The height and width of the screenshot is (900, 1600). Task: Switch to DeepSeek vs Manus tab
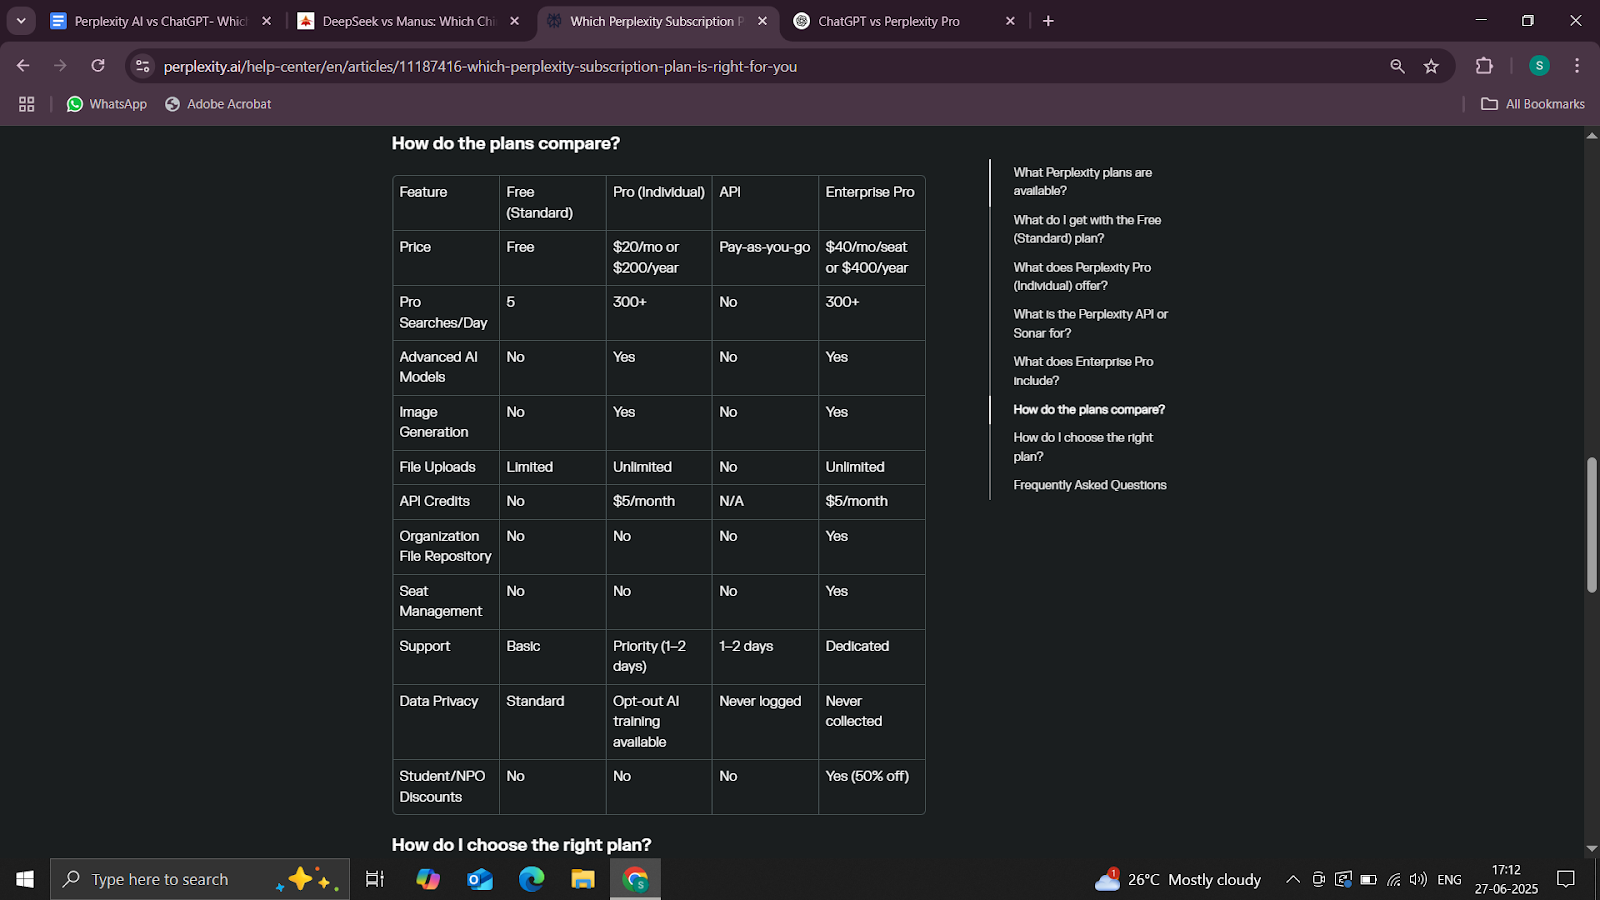(x=408, y=21)
